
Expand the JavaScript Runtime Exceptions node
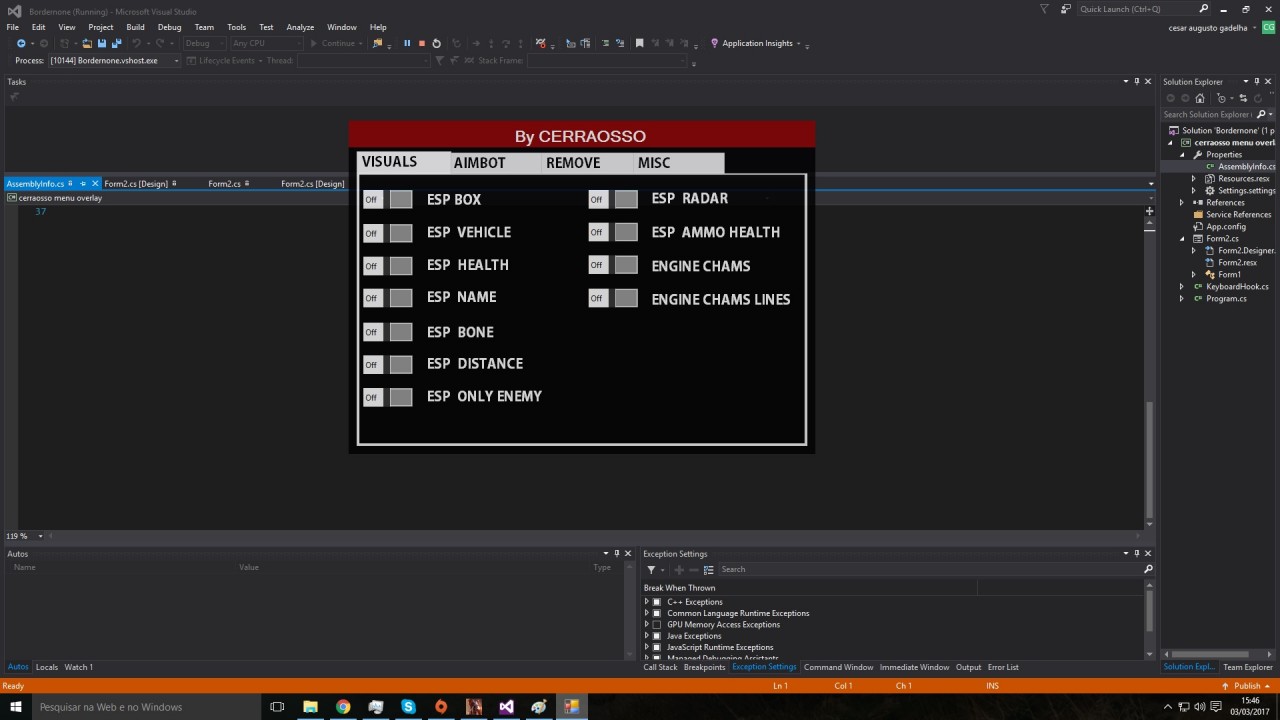647,647
